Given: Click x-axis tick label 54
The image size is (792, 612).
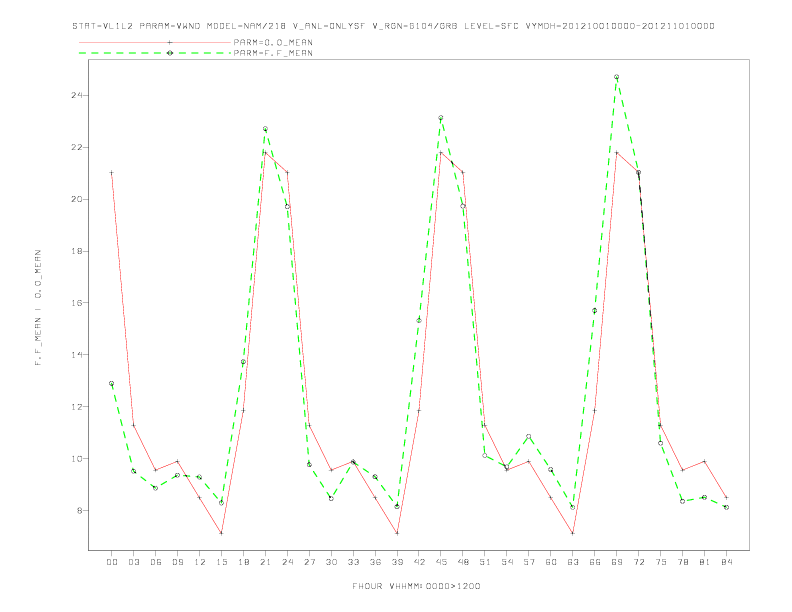Looking at the screenshot, I should point(507,562).
